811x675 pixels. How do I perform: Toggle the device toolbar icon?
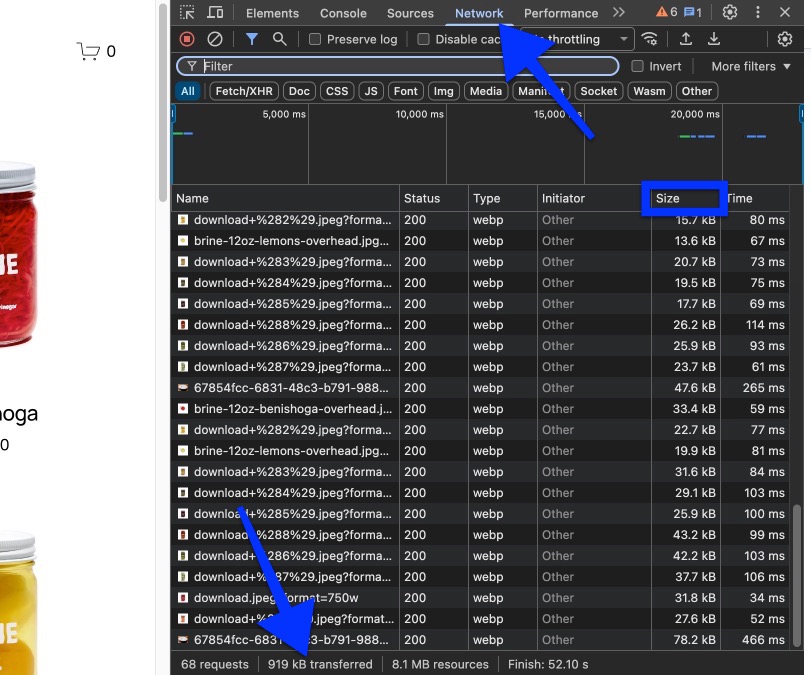click(x=215, y=13)
